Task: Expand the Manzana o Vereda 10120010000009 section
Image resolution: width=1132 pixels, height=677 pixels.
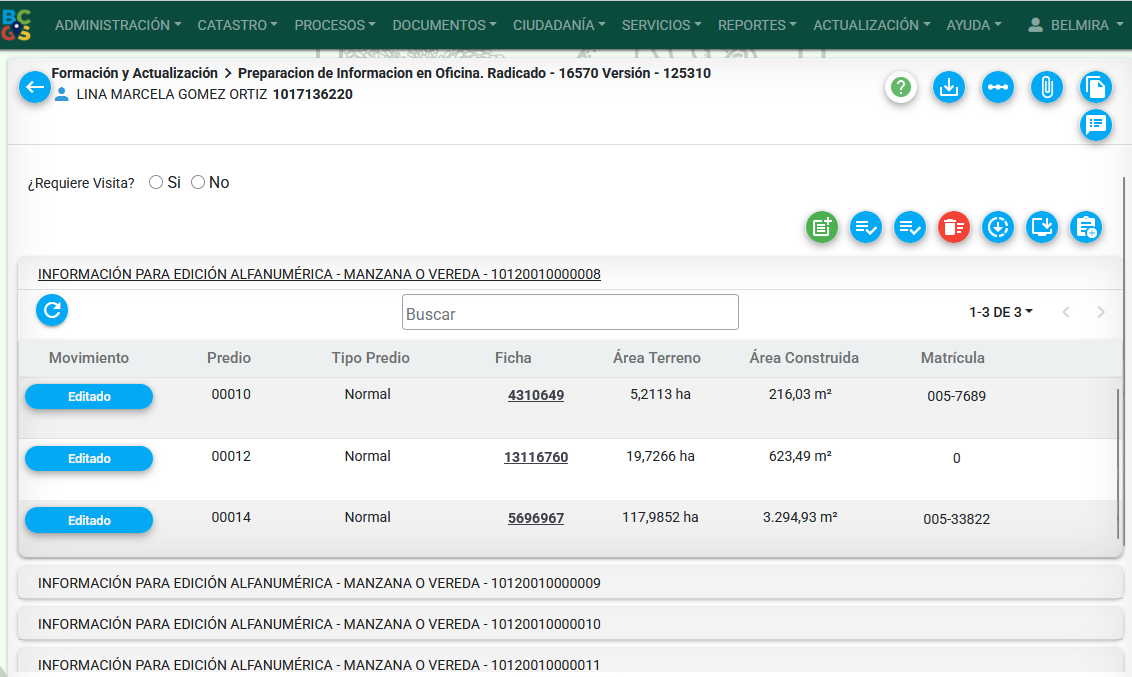Action: 319,583
